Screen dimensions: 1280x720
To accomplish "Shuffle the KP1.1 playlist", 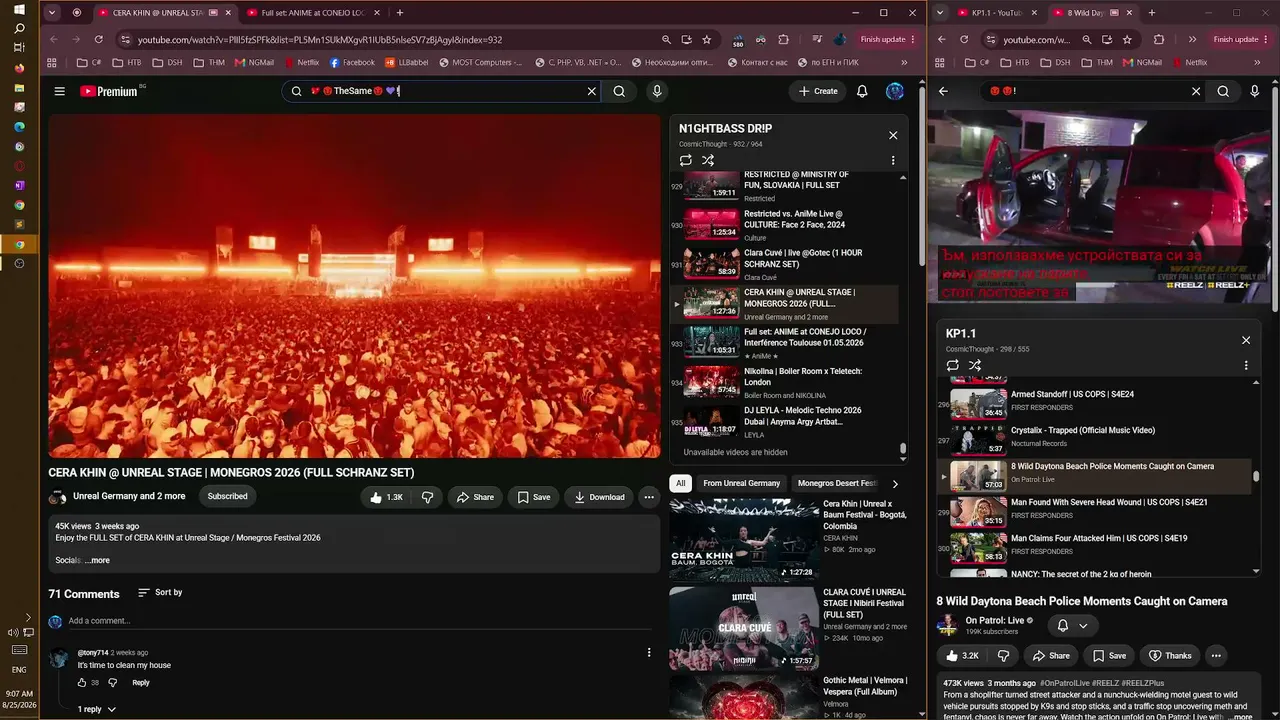I will (975, 365).
